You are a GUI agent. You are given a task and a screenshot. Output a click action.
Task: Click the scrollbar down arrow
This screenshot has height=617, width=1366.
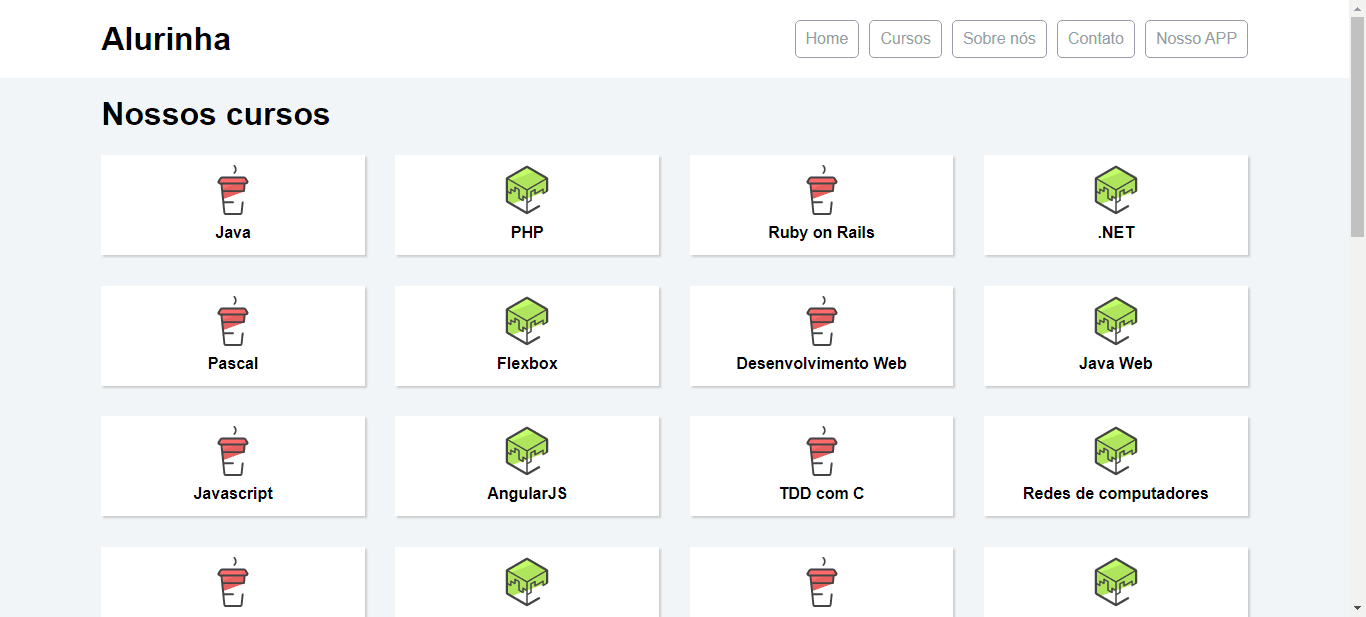click(x=1357, y=608)
